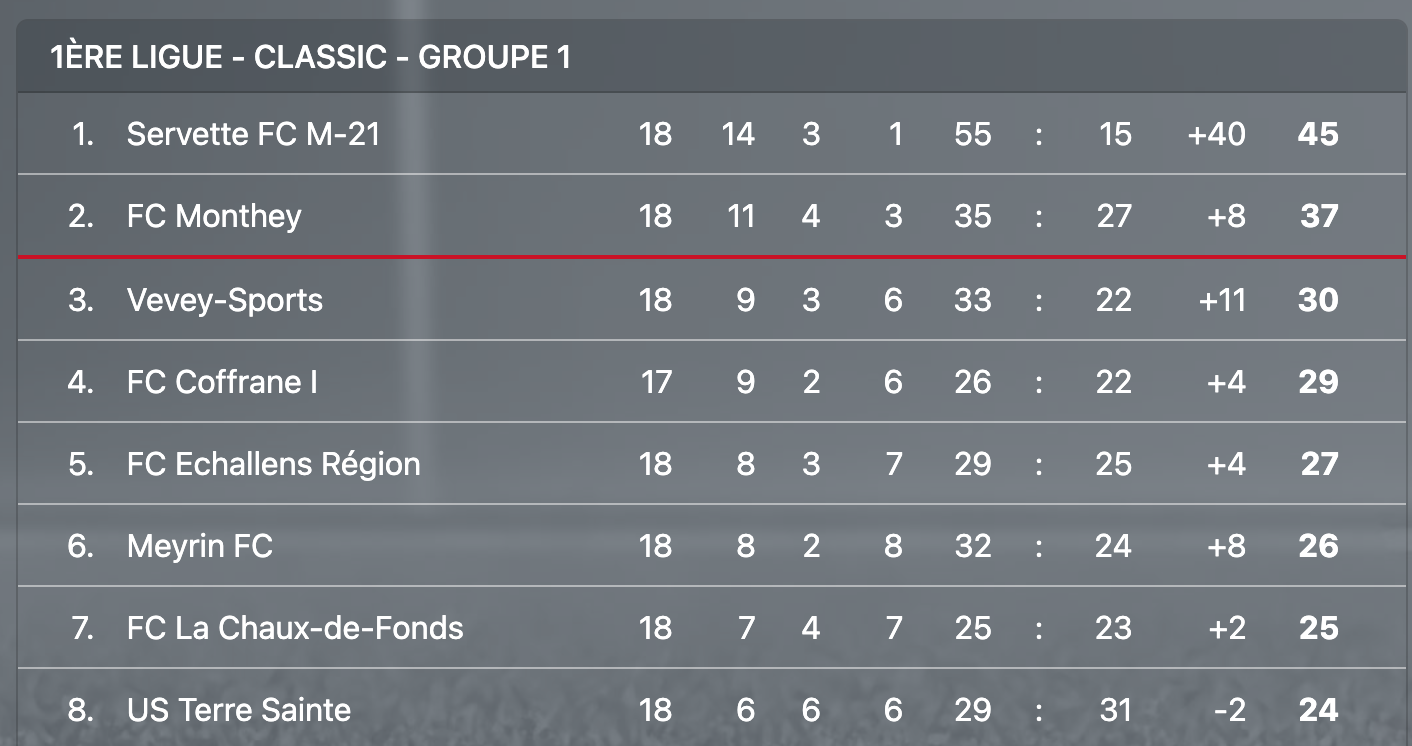This screenshot has height=746, width=1412.
Task: Select Vevey-Sports in the standings
Action: (x=225, y=300)
